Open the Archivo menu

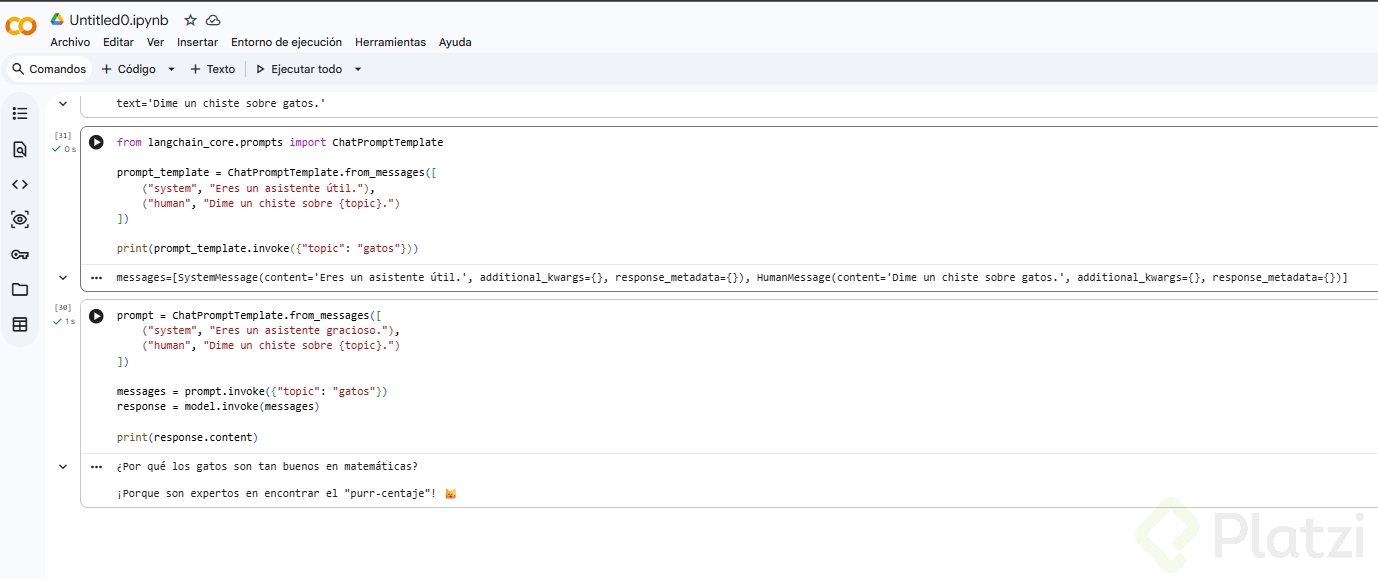(x=70, y=42)
